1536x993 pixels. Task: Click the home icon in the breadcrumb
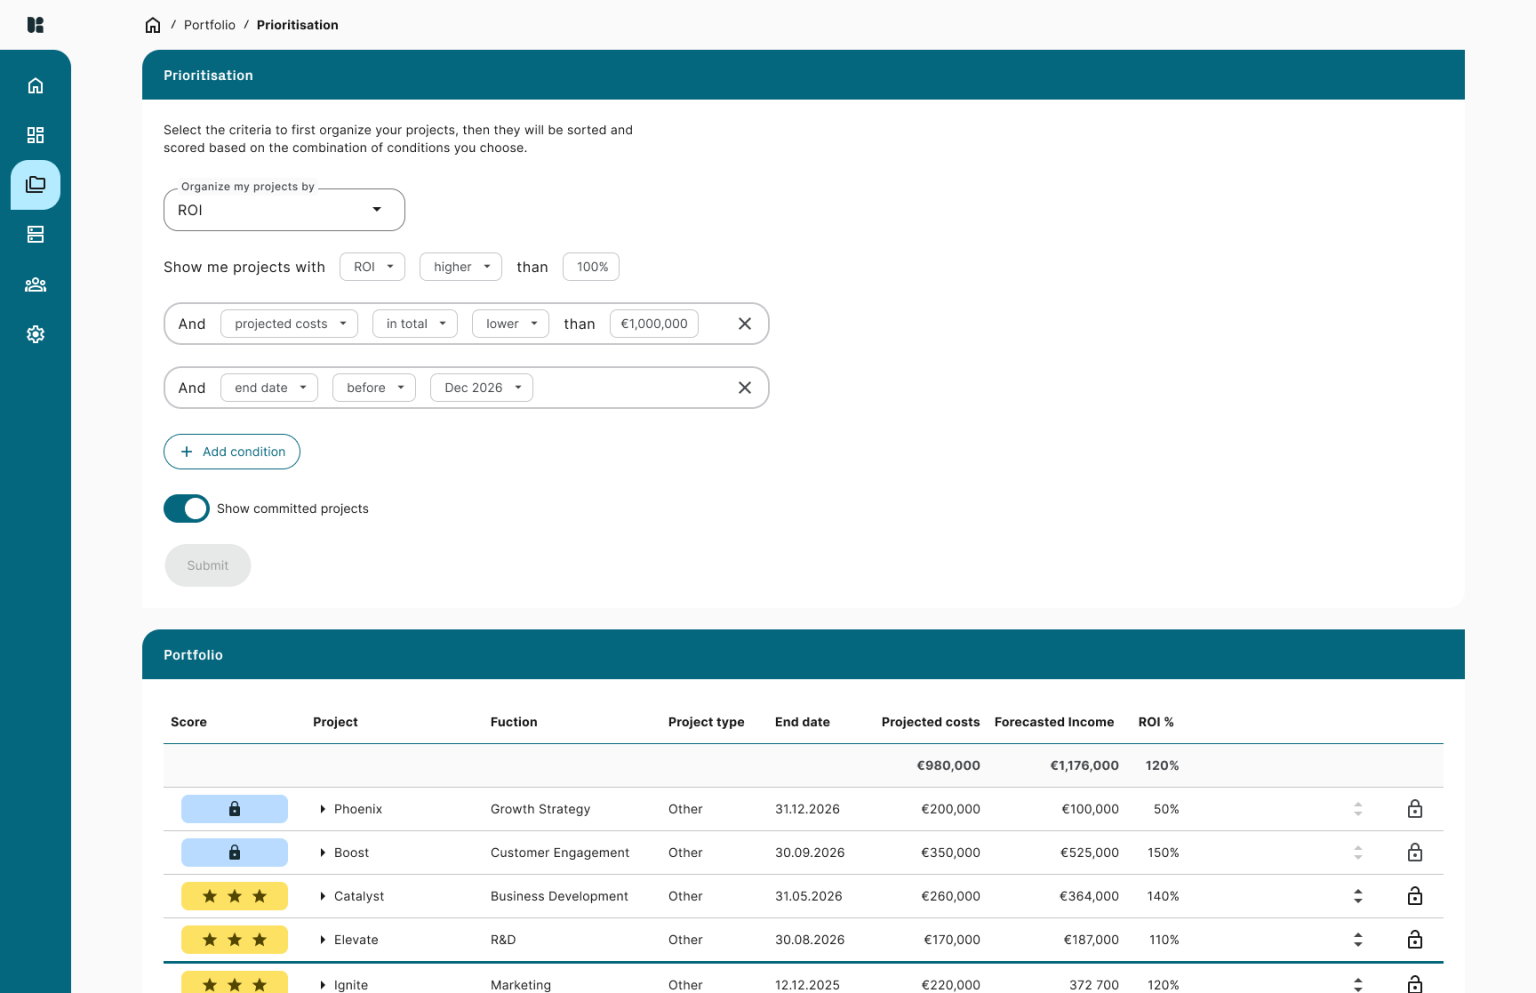click(x=152, y=24)
